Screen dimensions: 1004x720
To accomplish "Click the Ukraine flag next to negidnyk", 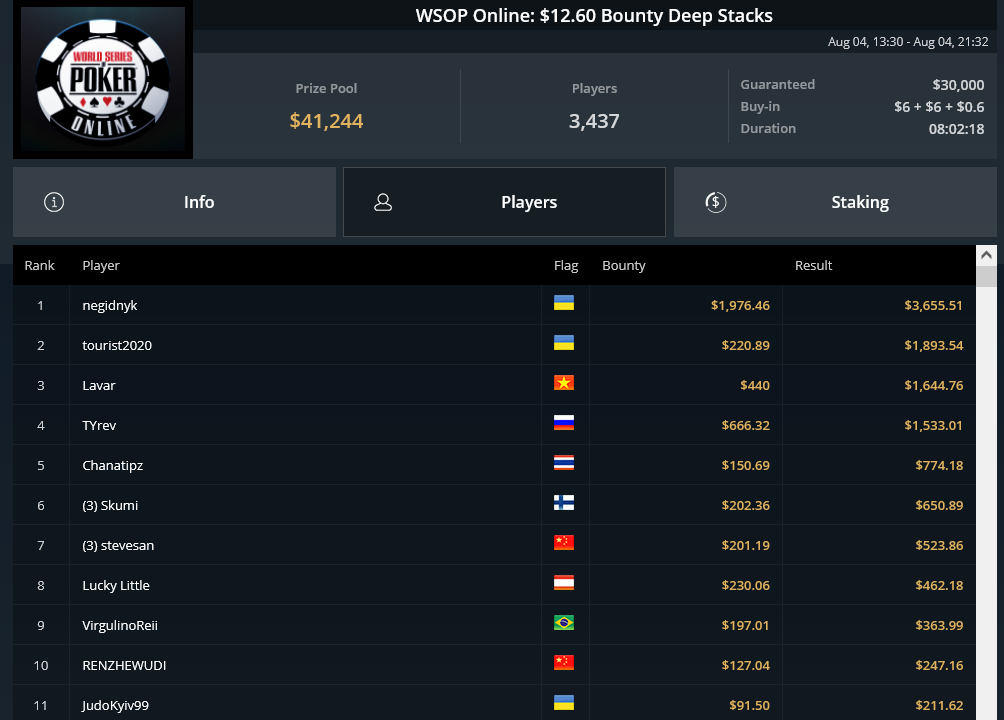I will point(563,303).
